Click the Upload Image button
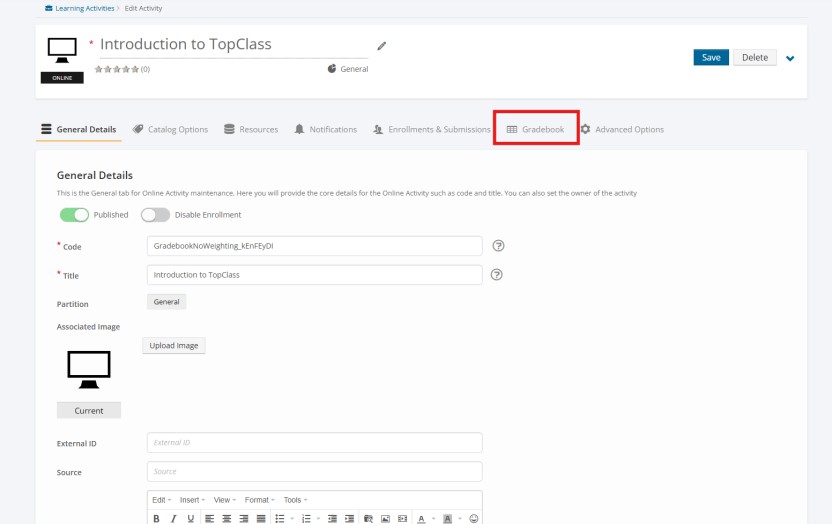 click(x=174, y=345)
